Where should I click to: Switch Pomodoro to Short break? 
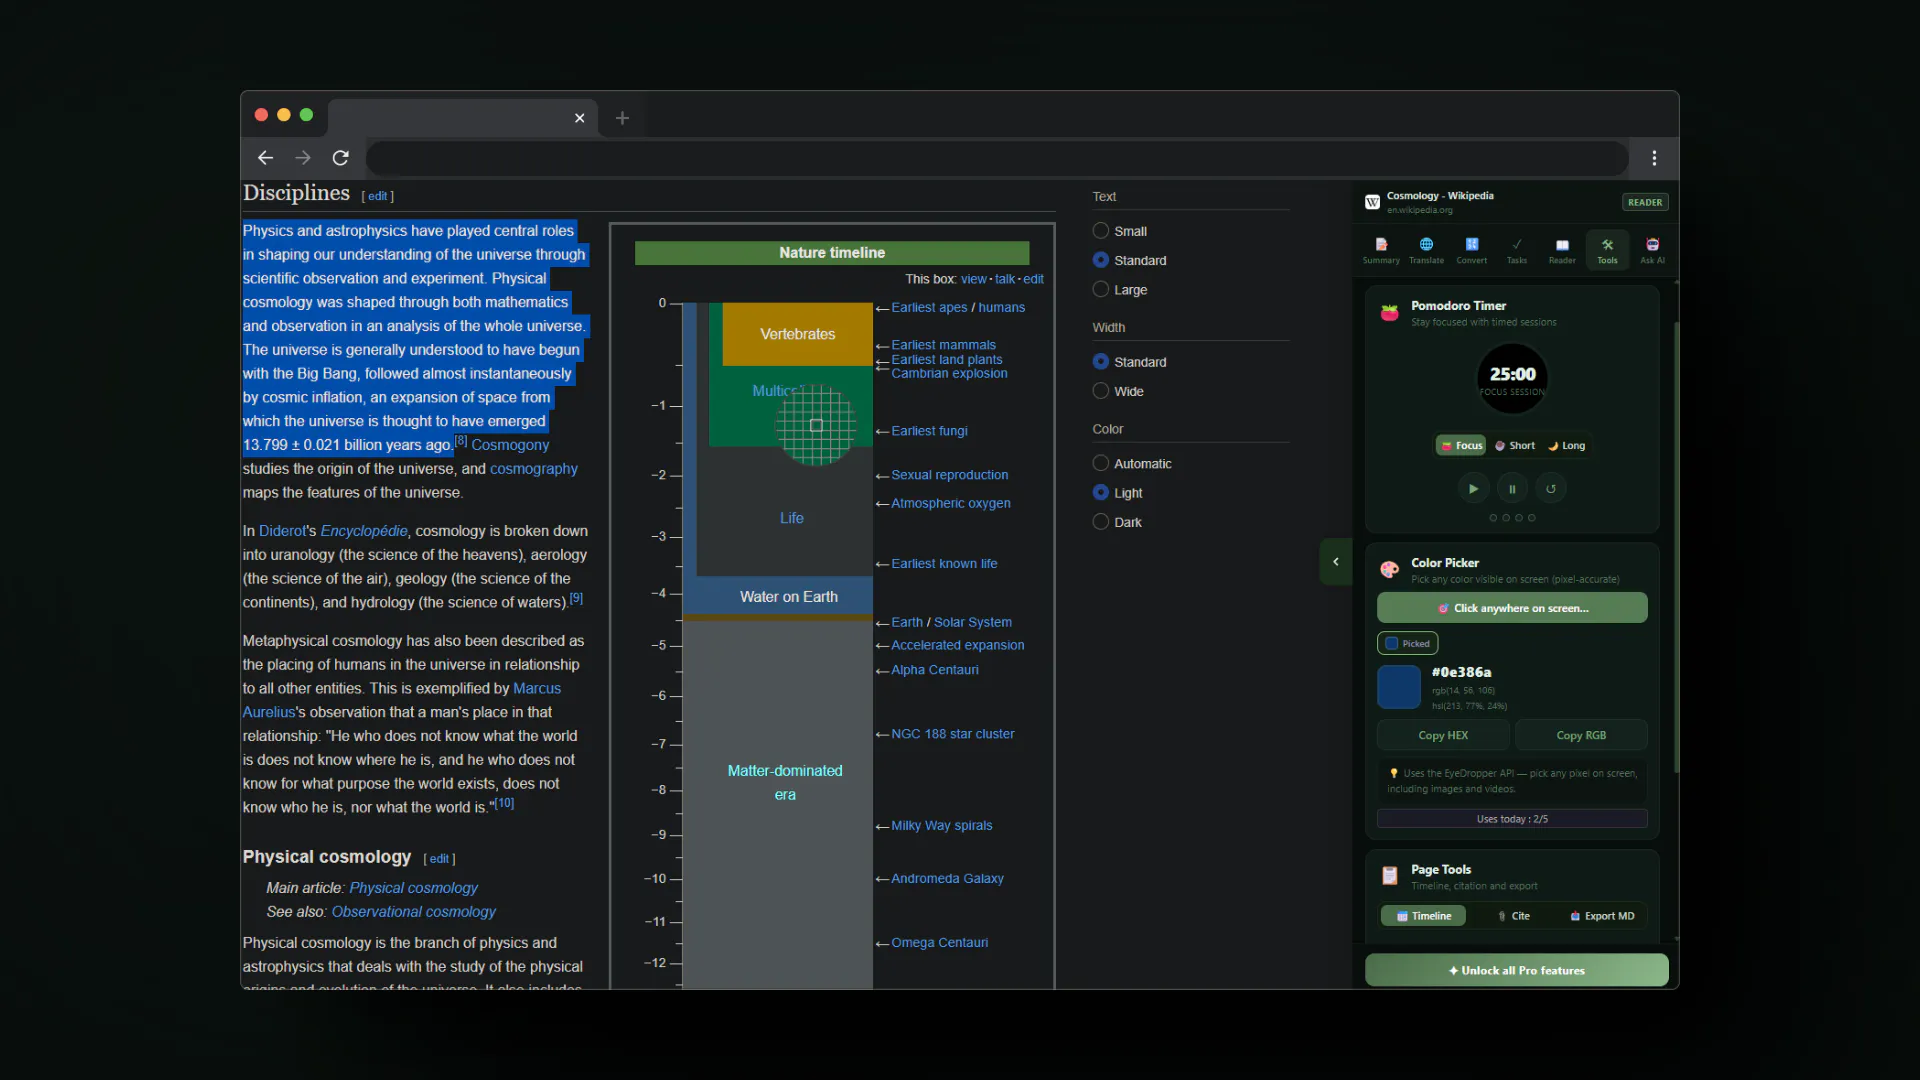[1514, 446]
